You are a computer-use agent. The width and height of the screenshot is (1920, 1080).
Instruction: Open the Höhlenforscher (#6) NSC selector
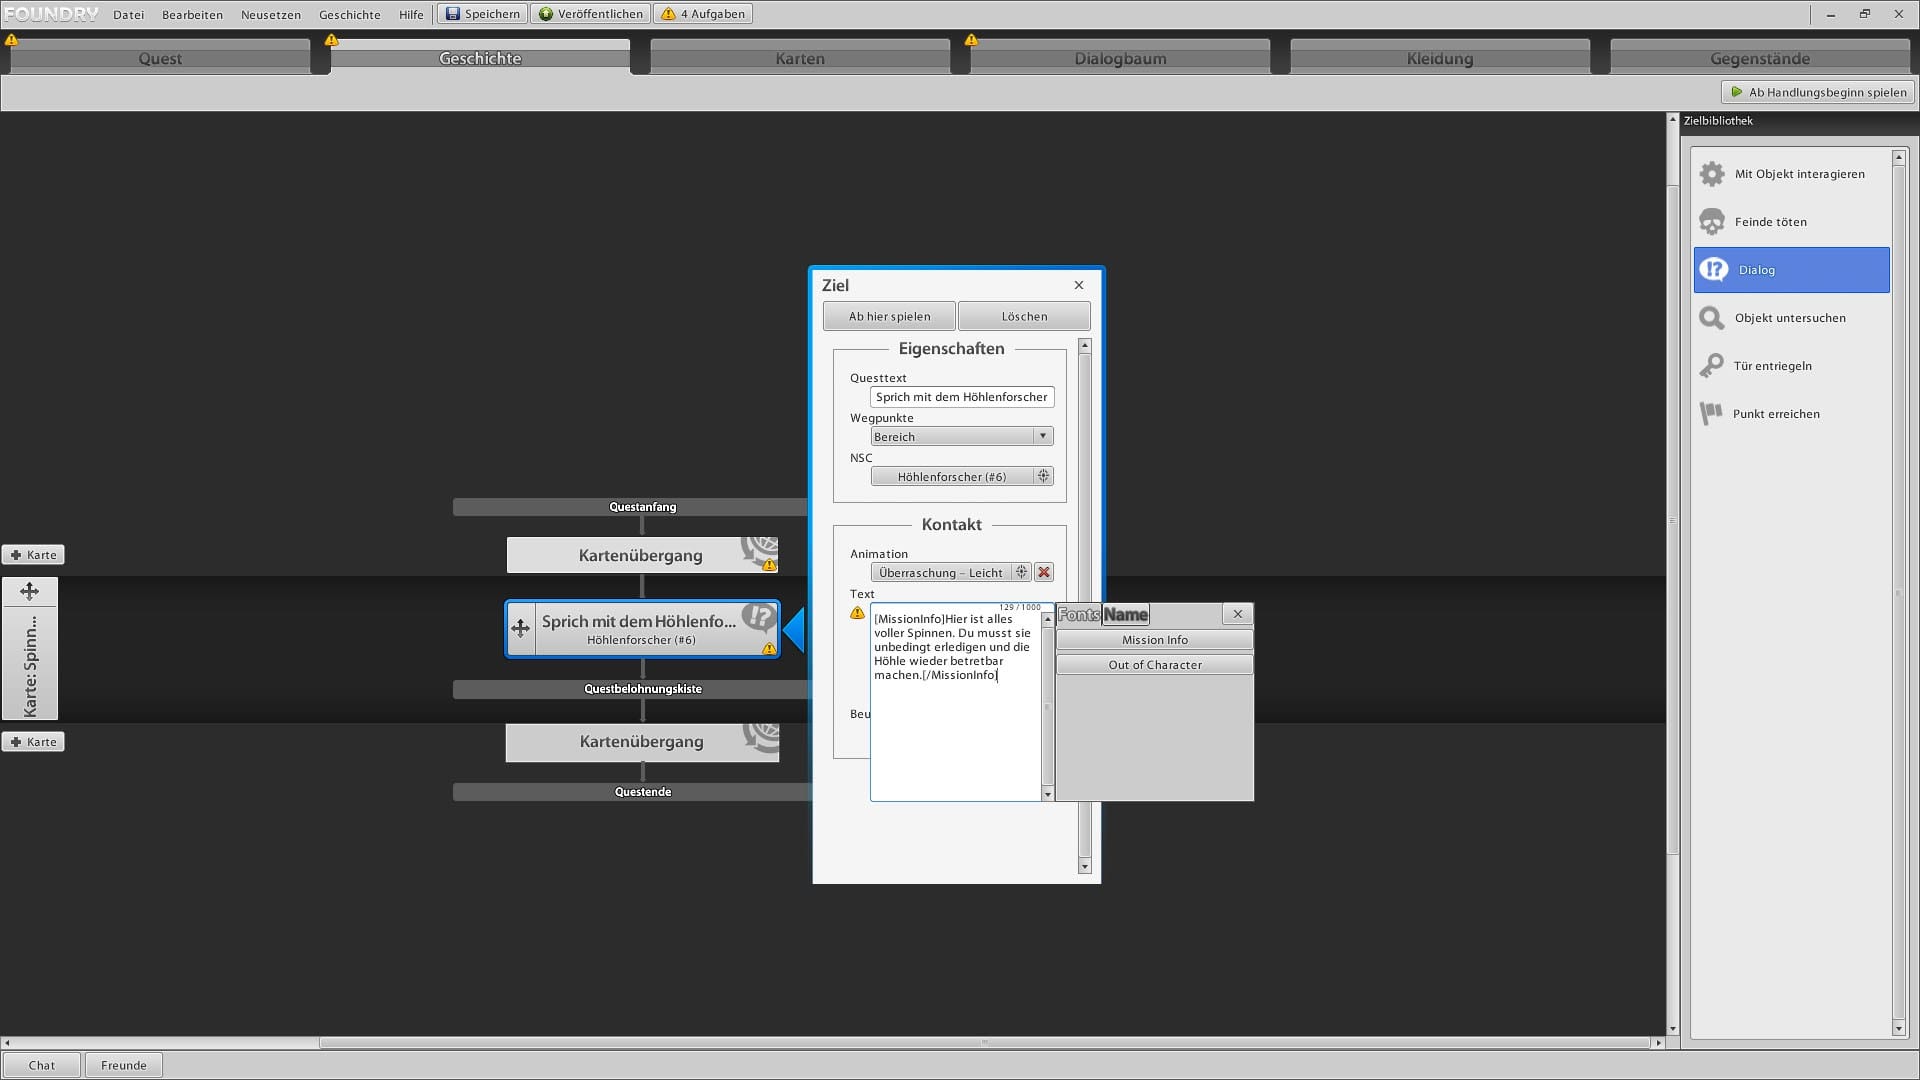pyautogui.click(x=951, y=477)
